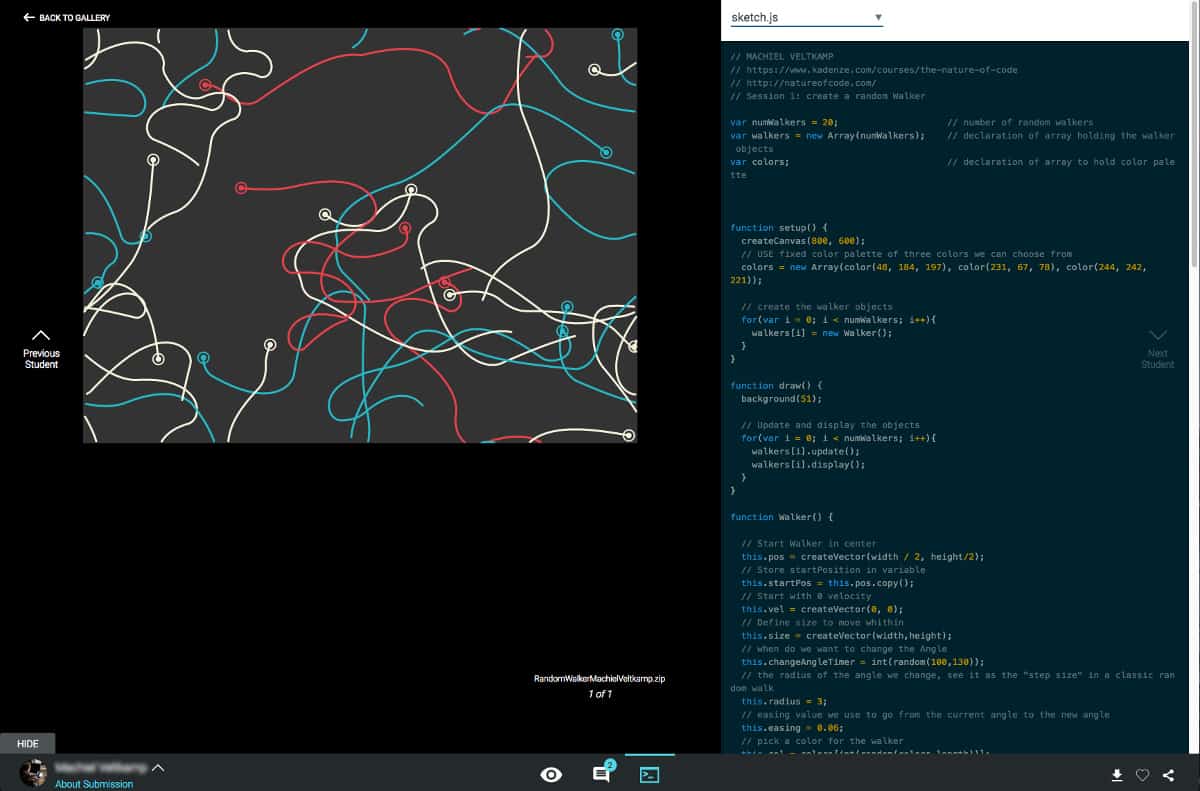This screenshot has height=791, width=1200.
Task: Click the '// Session 1: create a random Walker' comment
Action: click(828, 96)
